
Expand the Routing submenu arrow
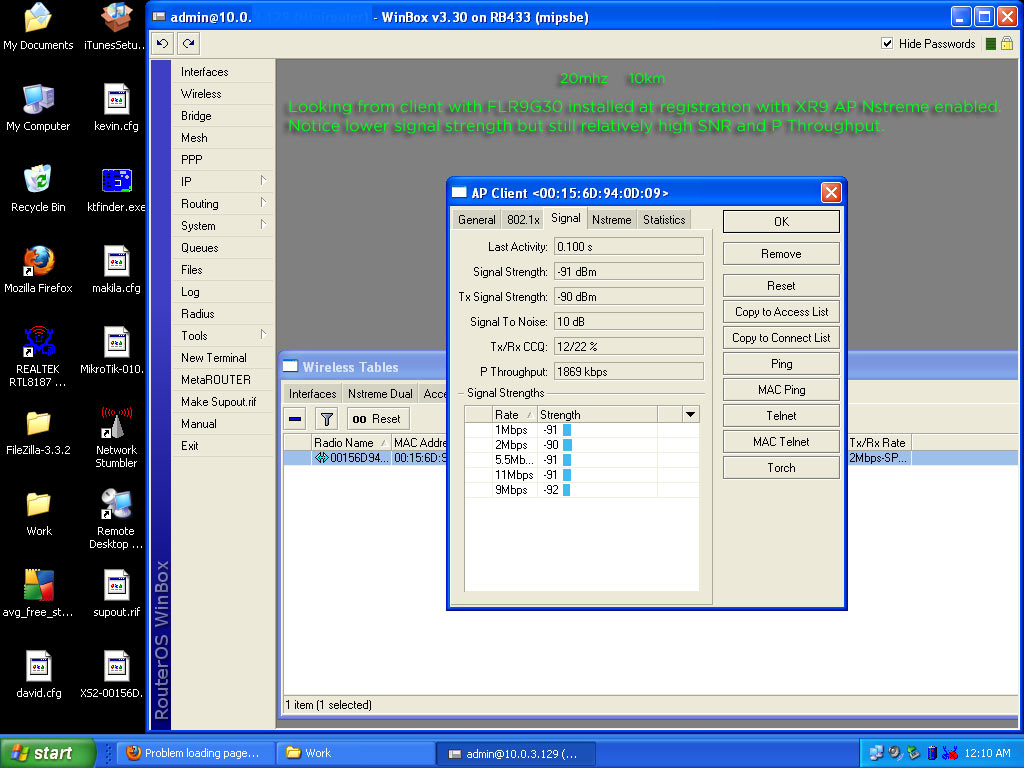point(263,203)
